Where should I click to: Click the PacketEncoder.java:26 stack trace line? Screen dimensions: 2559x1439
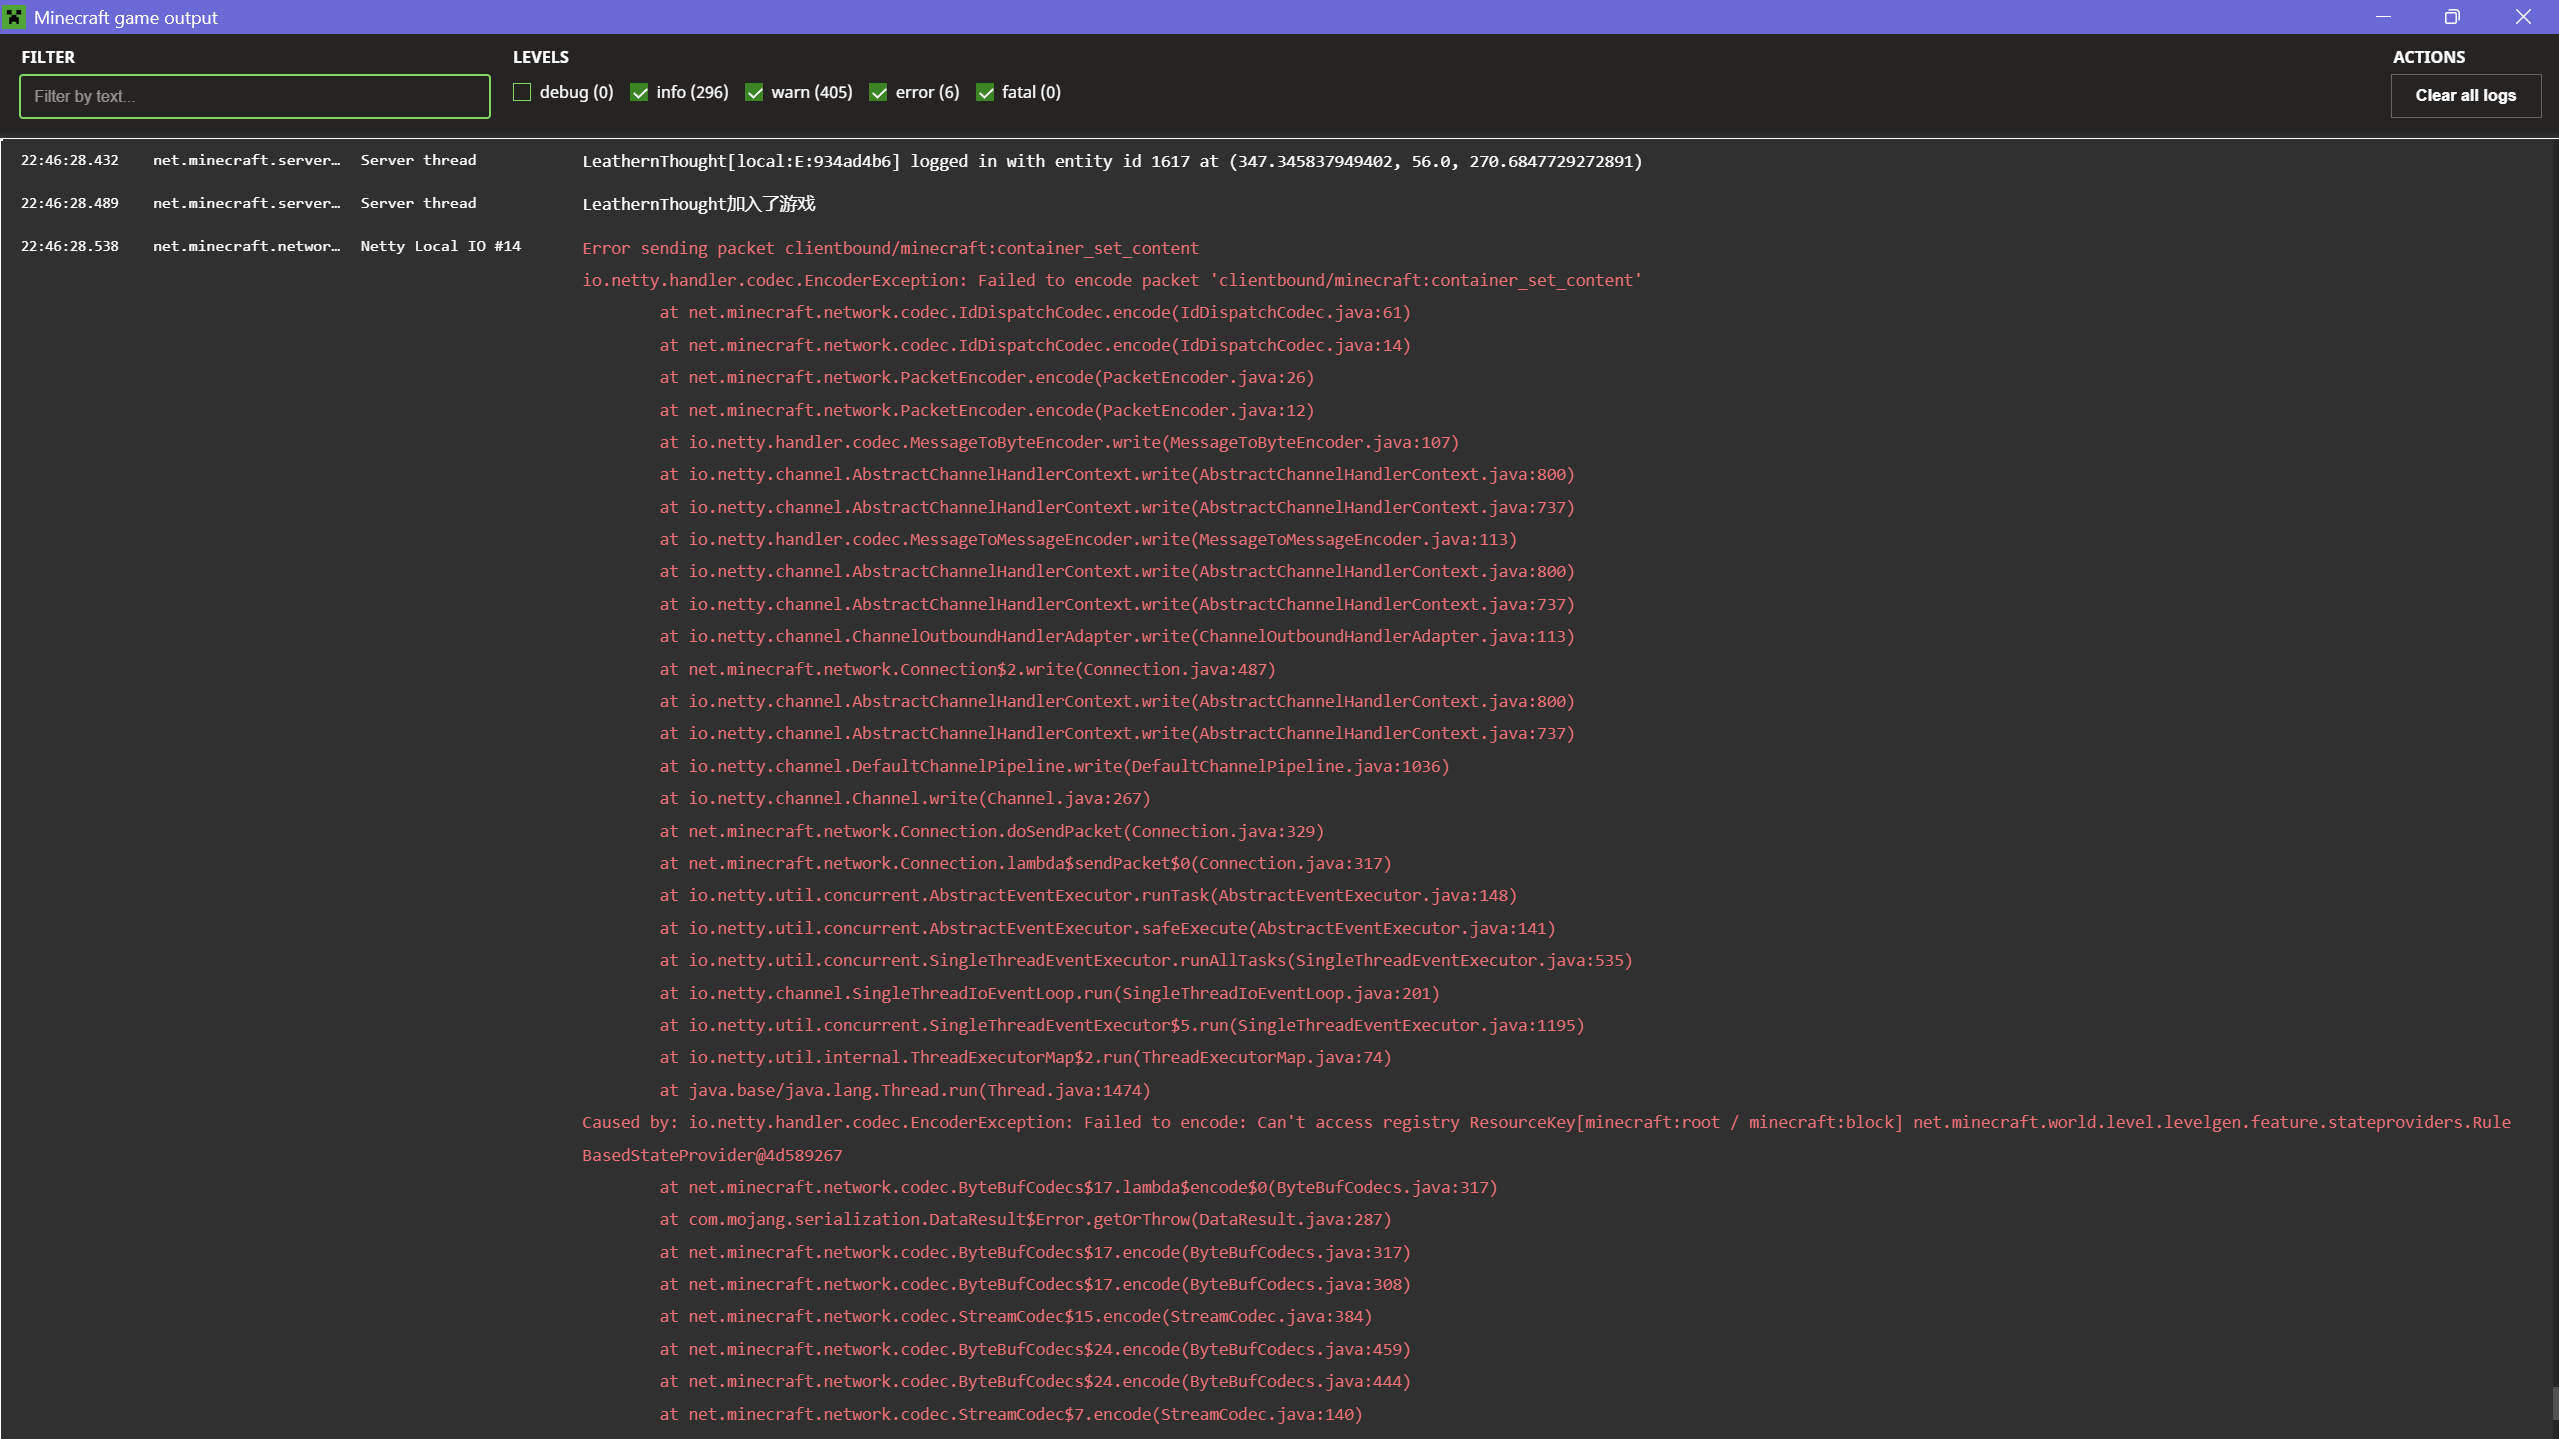(x=987, y=377)
